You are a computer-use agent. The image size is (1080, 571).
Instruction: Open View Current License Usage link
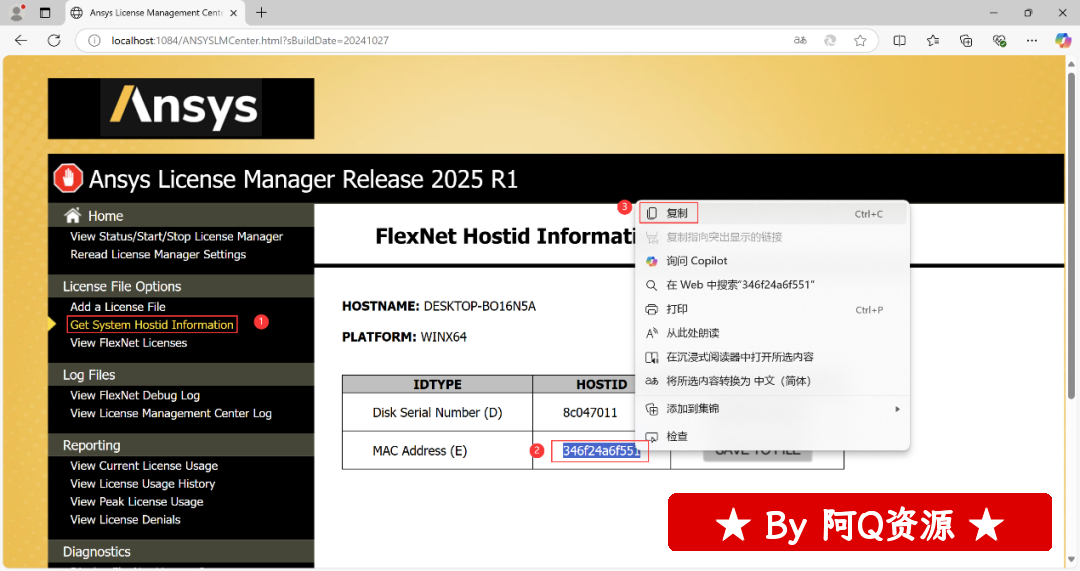(x=144, y=466)
